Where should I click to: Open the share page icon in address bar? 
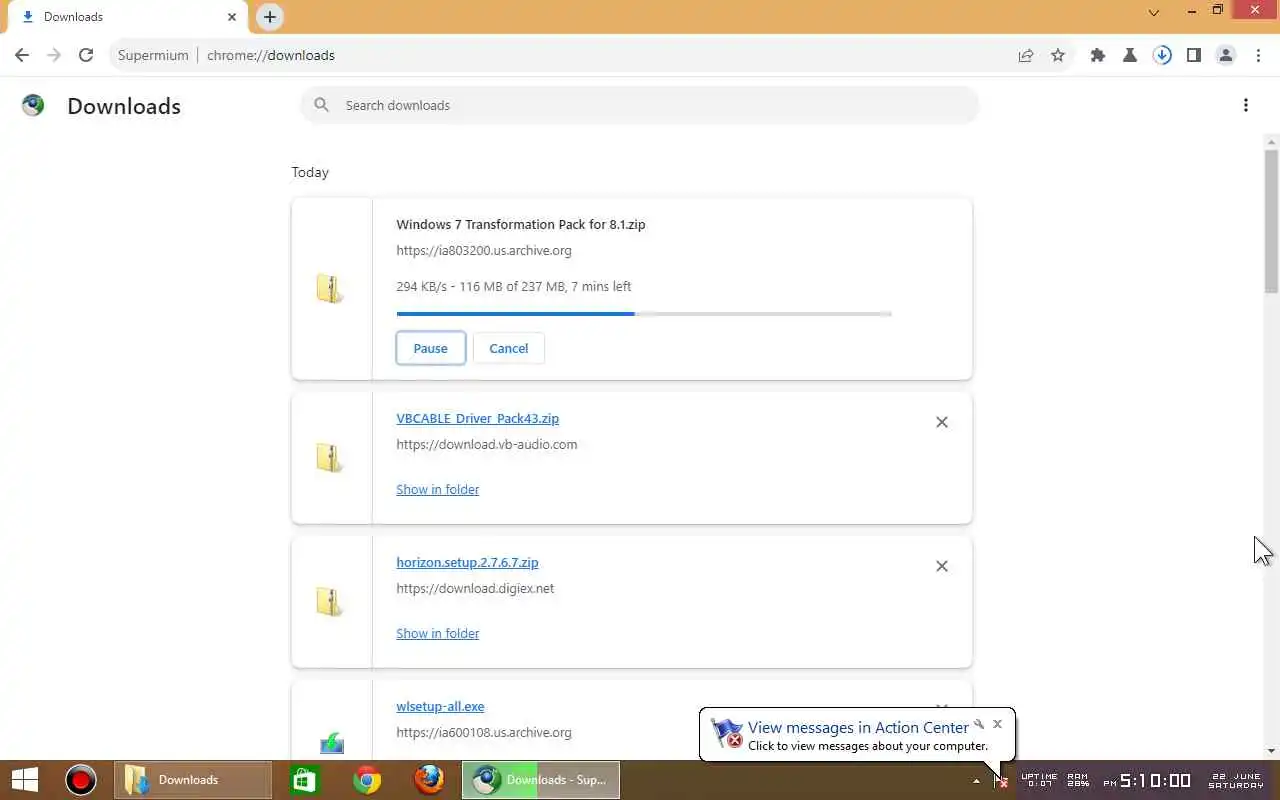coord(1026,56)
